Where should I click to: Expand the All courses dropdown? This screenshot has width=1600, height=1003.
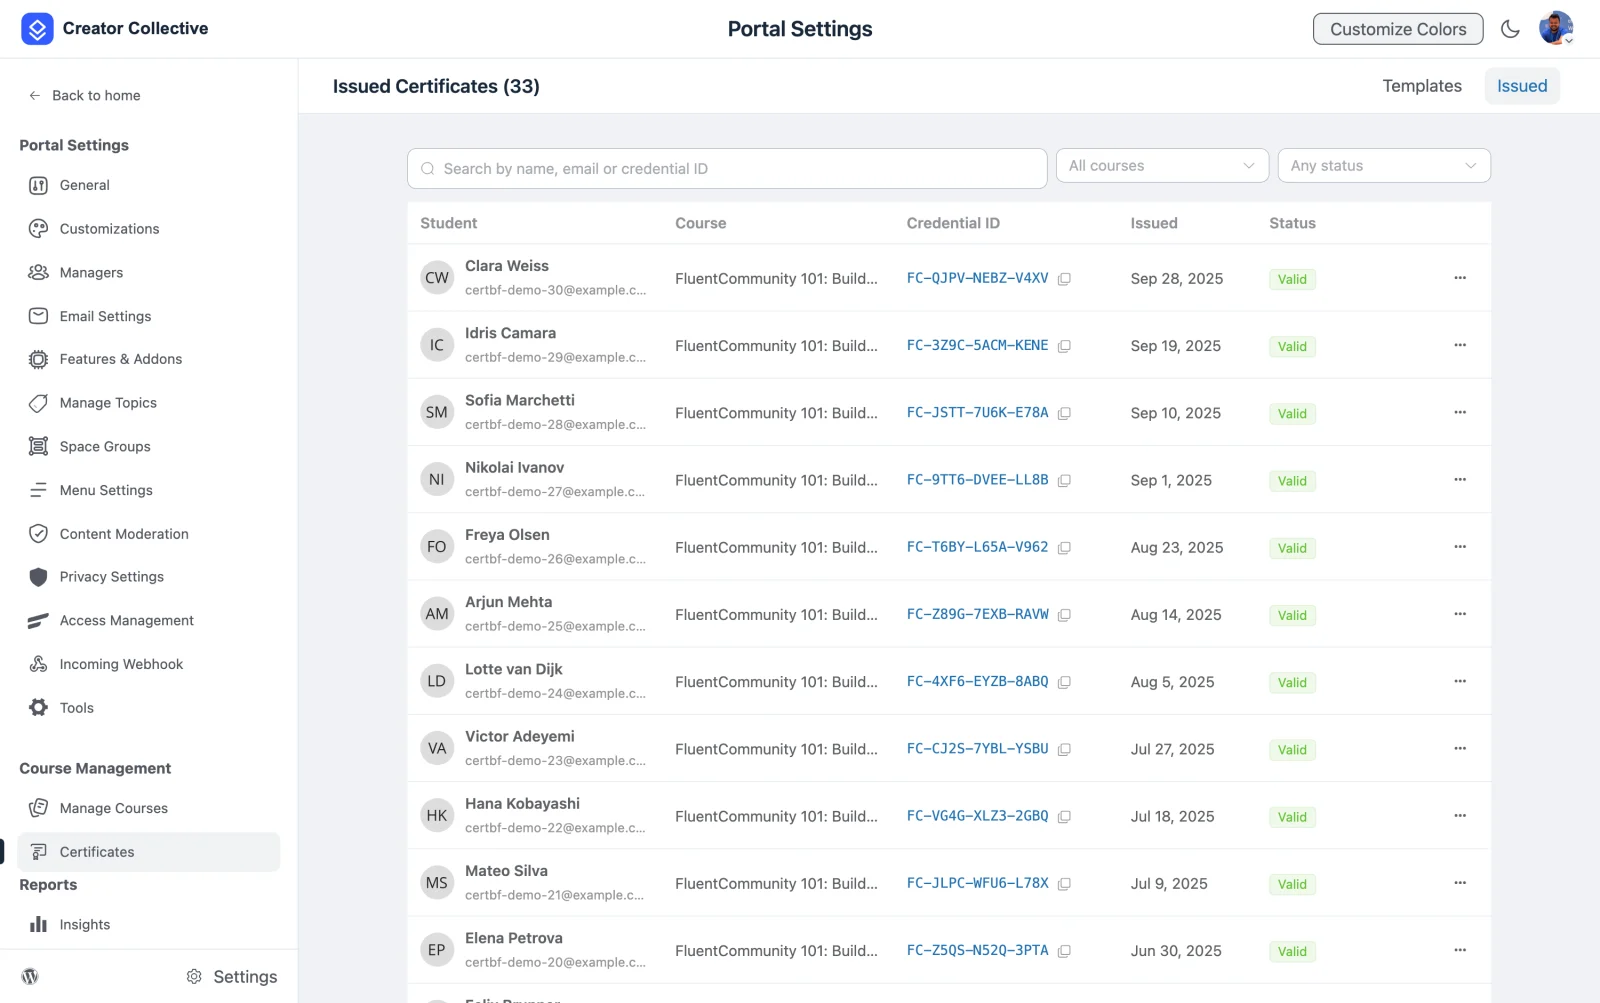tap(1162, 166)
